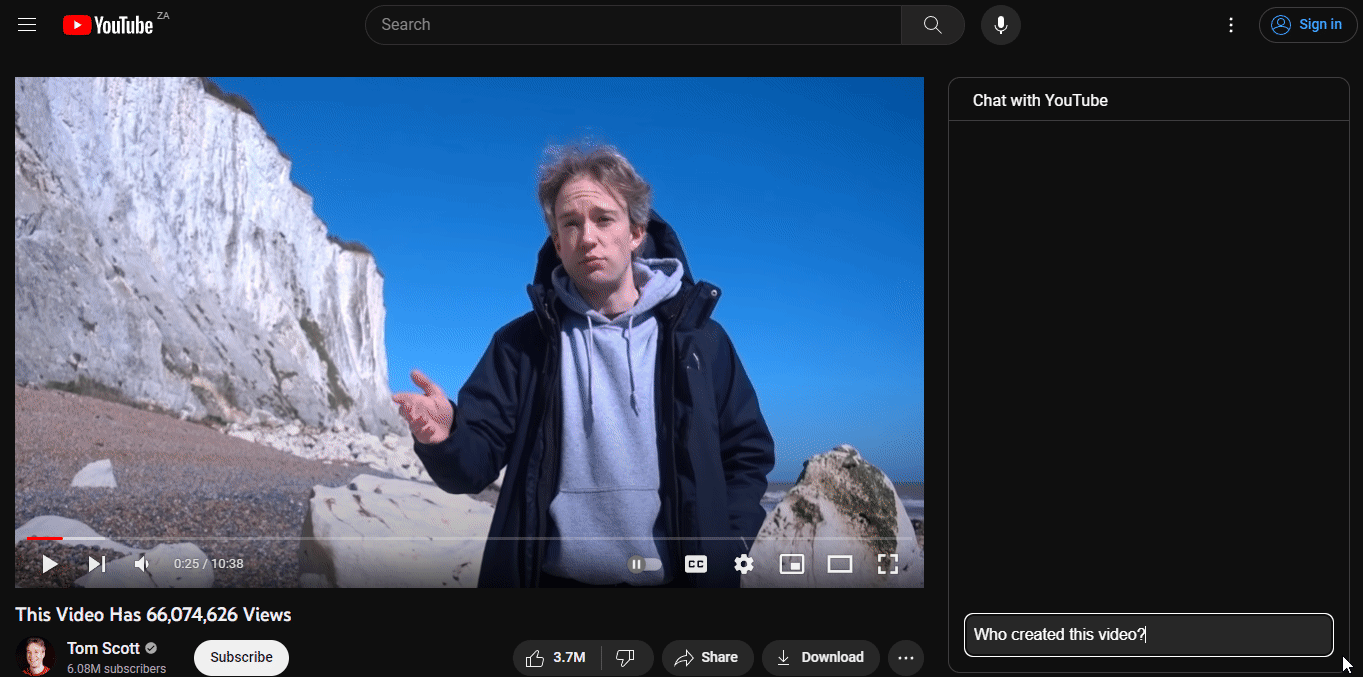Click the Chat with YouTube header
This screenshot has height=677, width=1363.
point(1040,100)
